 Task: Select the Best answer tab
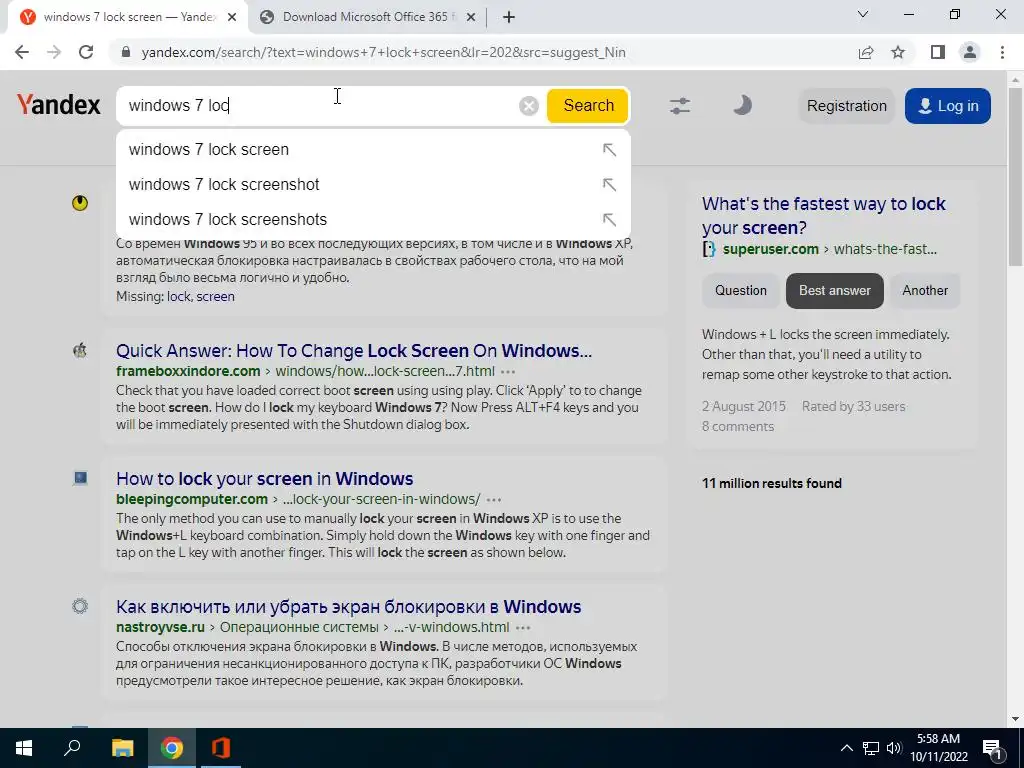[835, 291]
